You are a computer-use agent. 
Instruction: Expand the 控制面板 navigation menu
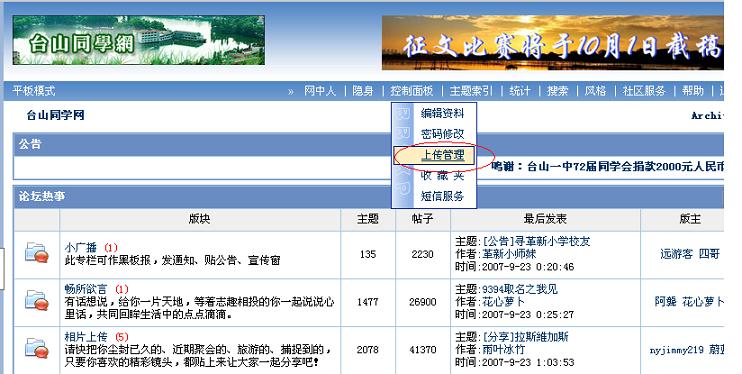click(412, 91)
